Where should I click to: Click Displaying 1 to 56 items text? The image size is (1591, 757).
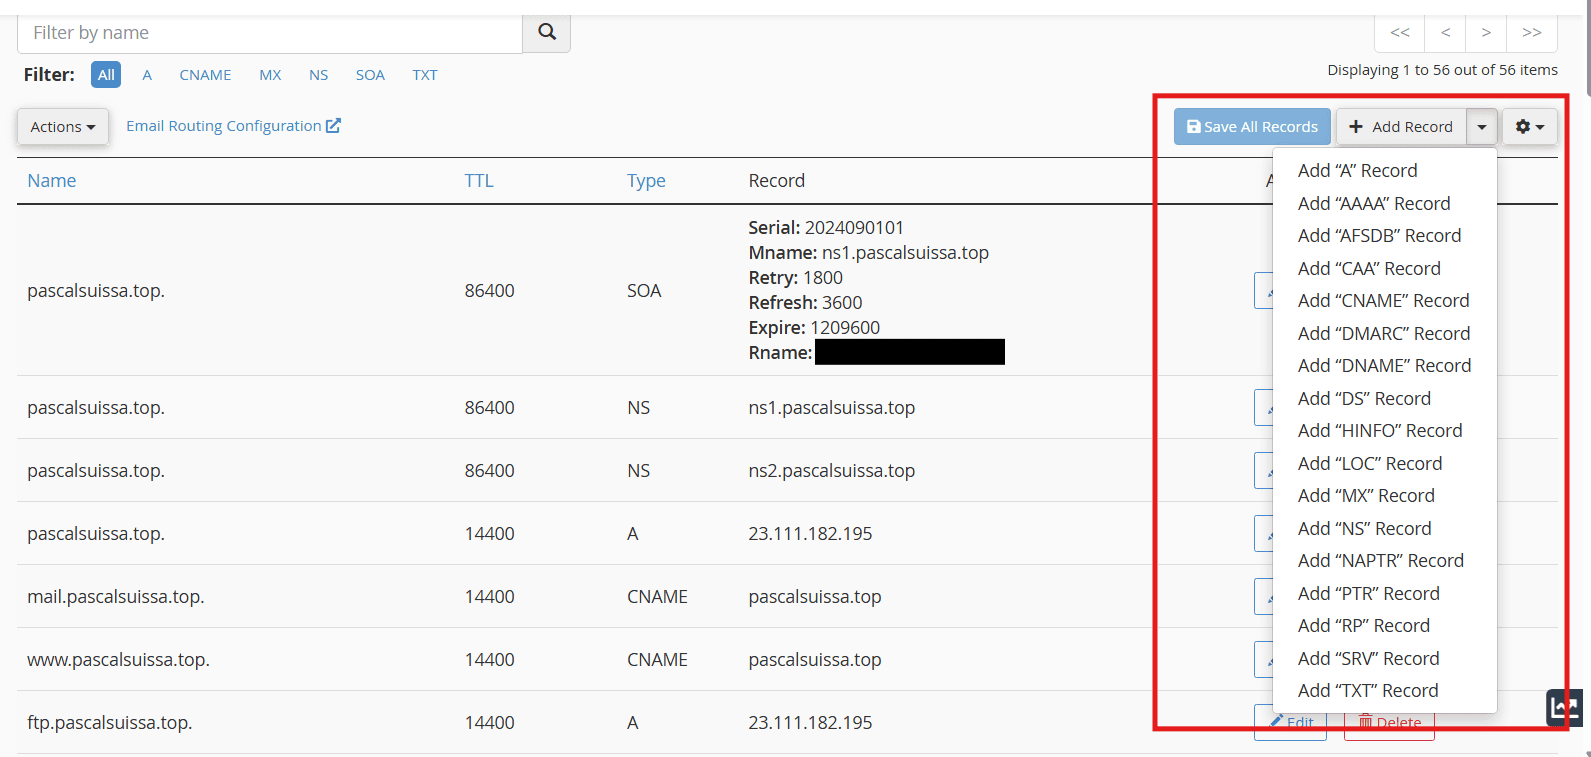[1443, 70]
